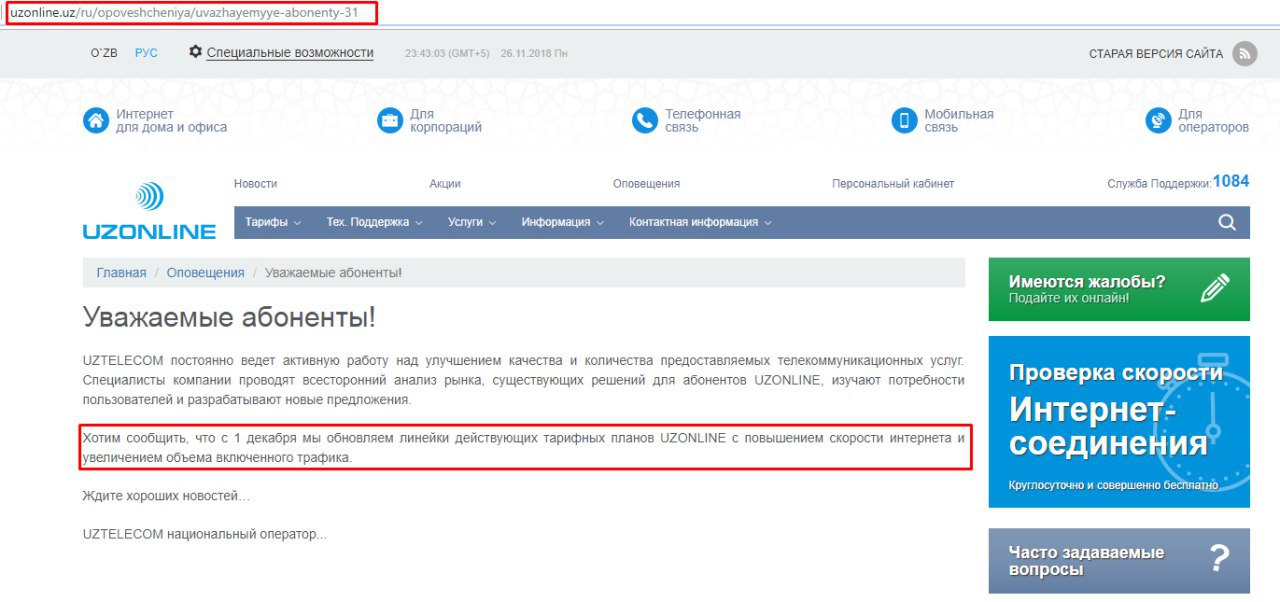Expand the Услуги dropdown menu
The width and height of the screenshot is (1280, 602).
[472, 222]
